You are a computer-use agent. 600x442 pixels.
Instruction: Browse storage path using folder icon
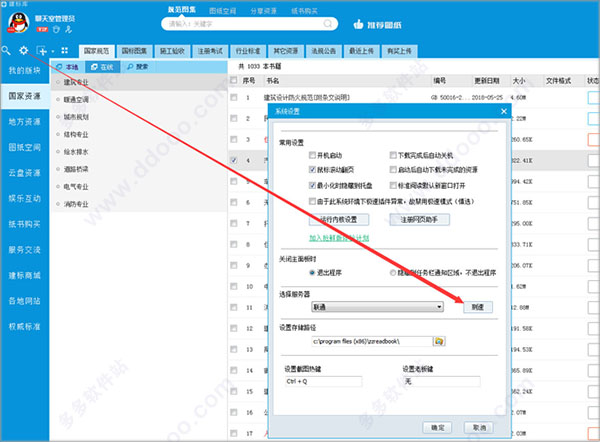tap(439, 341)
